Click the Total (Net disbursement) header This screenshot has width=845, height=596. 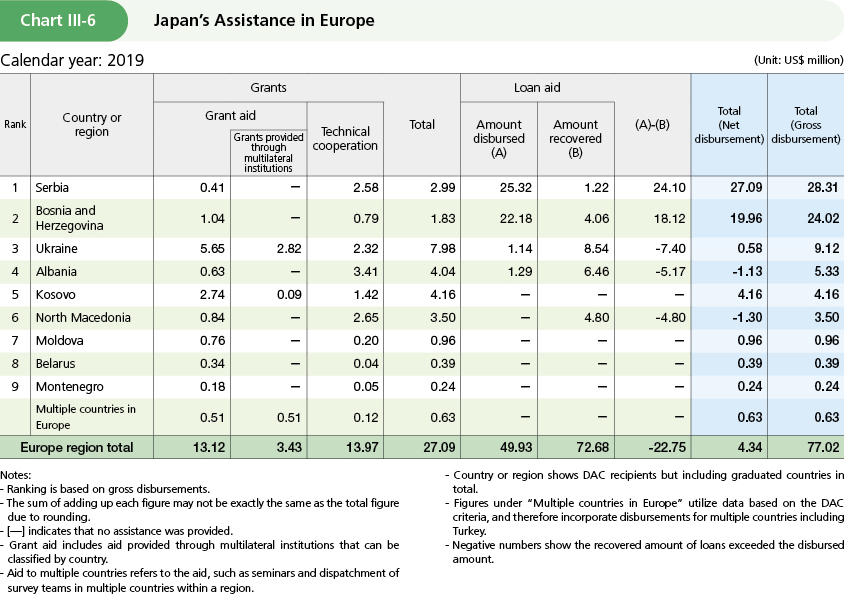[728, 125]
